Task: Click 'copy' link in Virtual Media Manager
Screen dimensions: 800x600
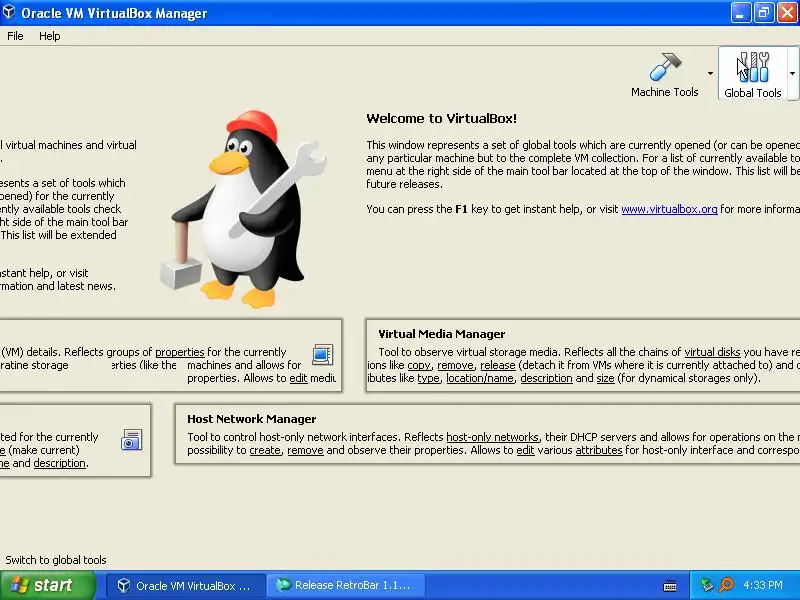Action: [x=419, y=365]
